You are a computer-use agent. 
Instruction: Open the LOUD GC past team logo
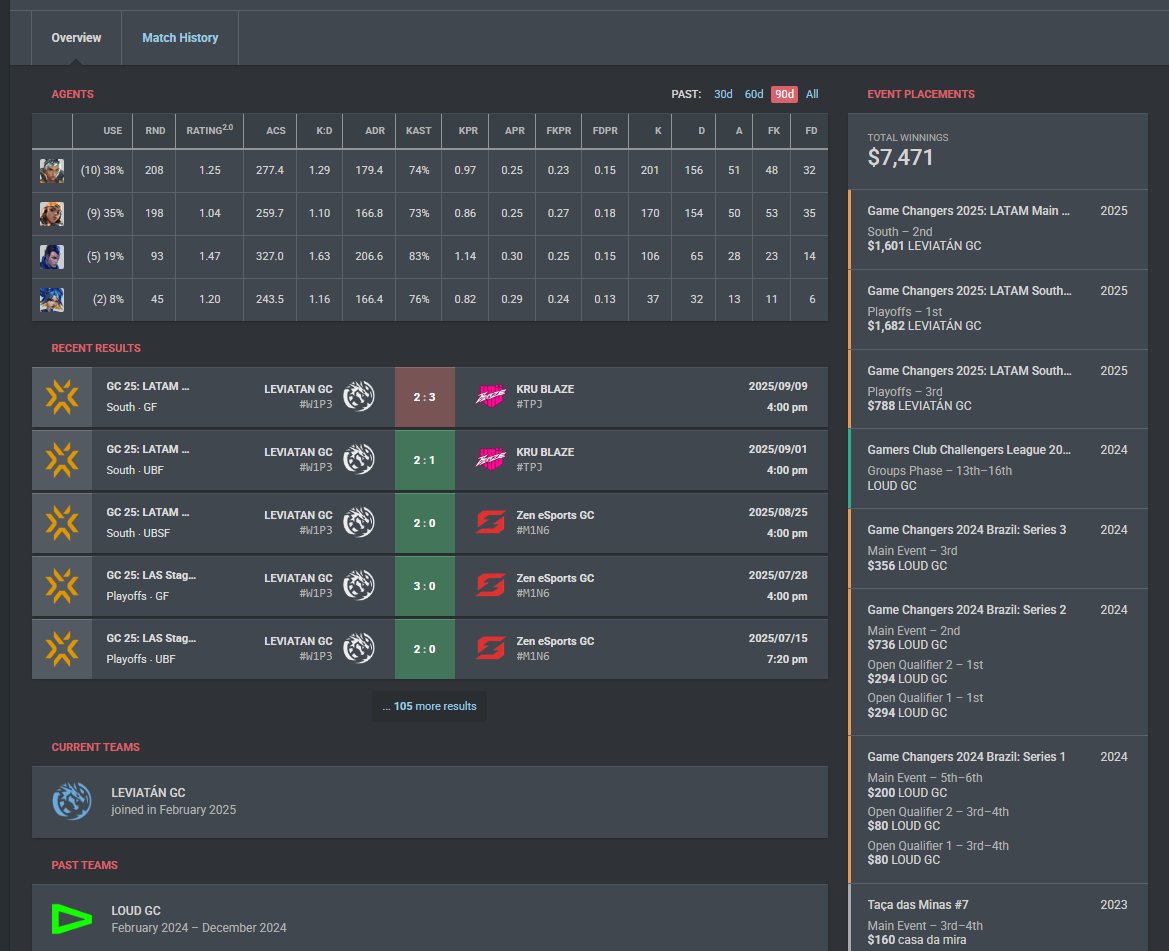coord(72,919)
